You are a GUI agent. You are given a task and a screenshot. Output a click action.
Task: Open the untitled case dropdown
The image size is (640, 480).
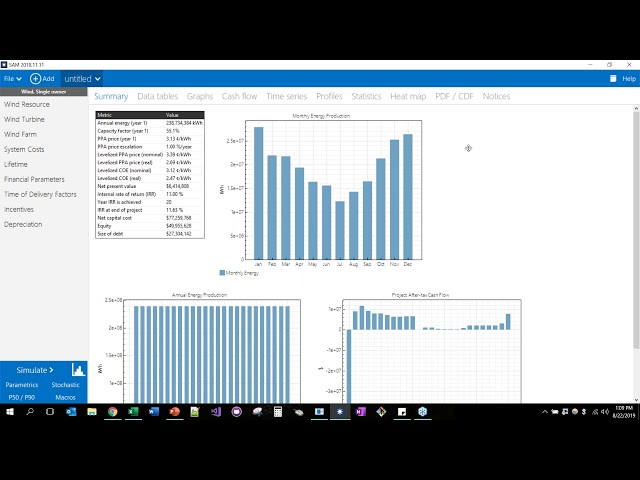[x=82, y=79]
